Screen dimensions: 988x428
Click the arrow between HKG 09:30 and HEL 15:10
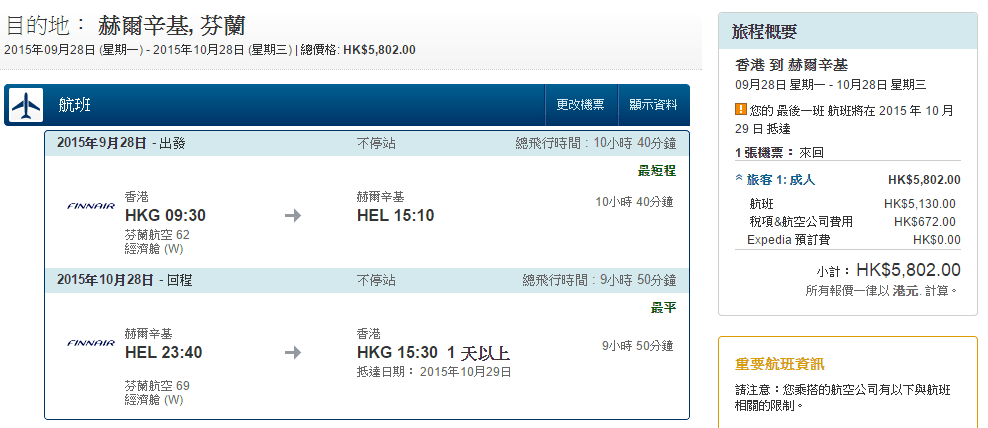click(x=293, y=215)
